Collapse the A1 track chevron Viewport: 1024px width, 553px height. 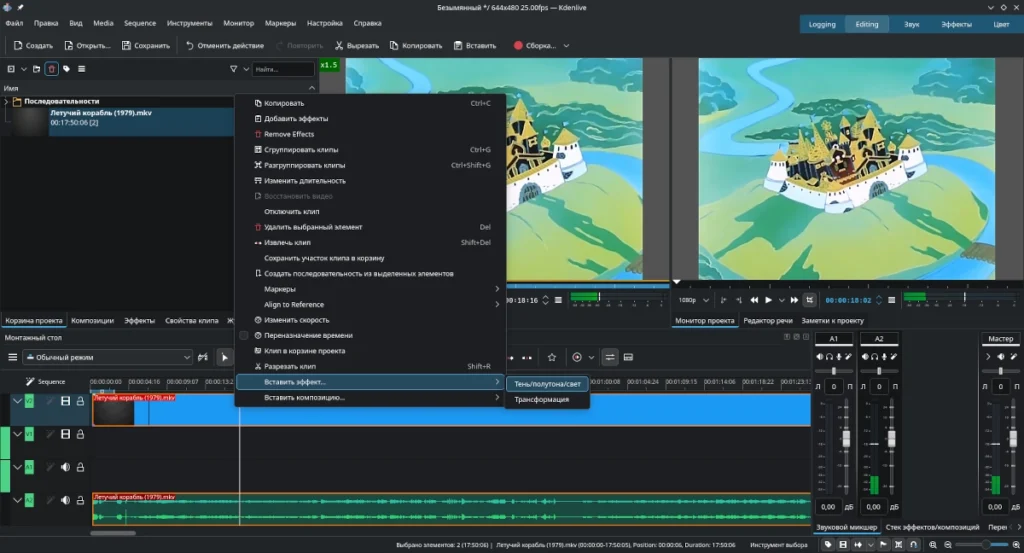17,467
